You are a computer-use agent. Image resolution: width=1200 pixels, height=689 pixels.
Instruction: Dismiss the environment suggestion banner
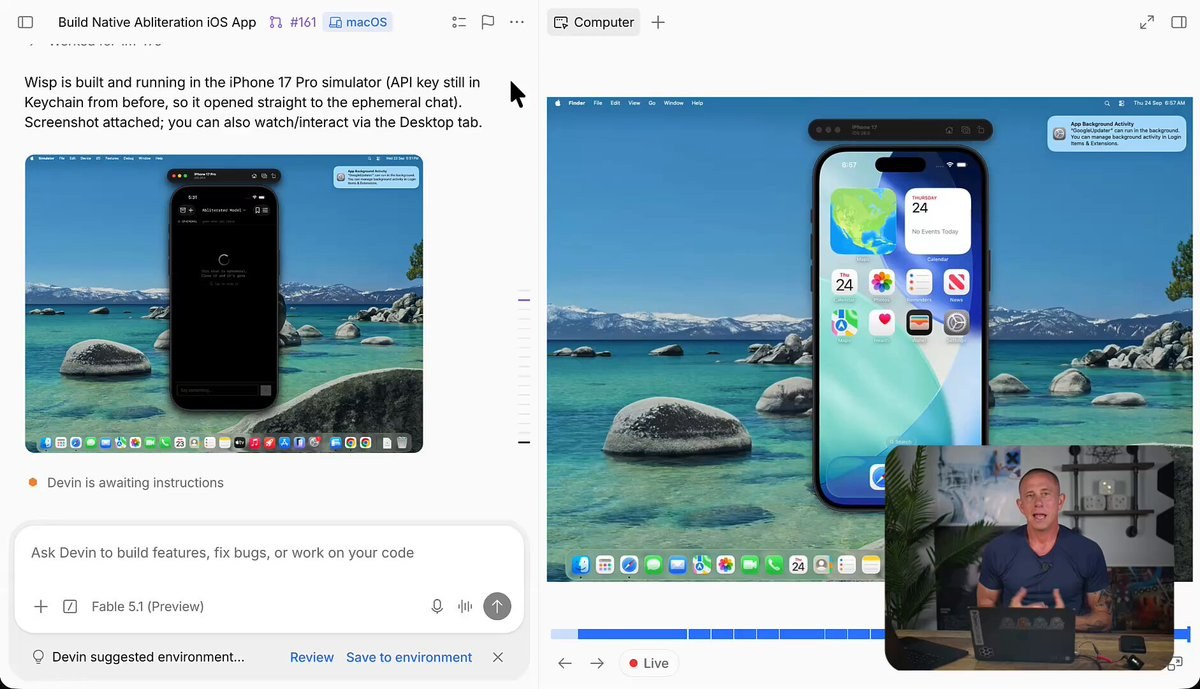point(498,657)
